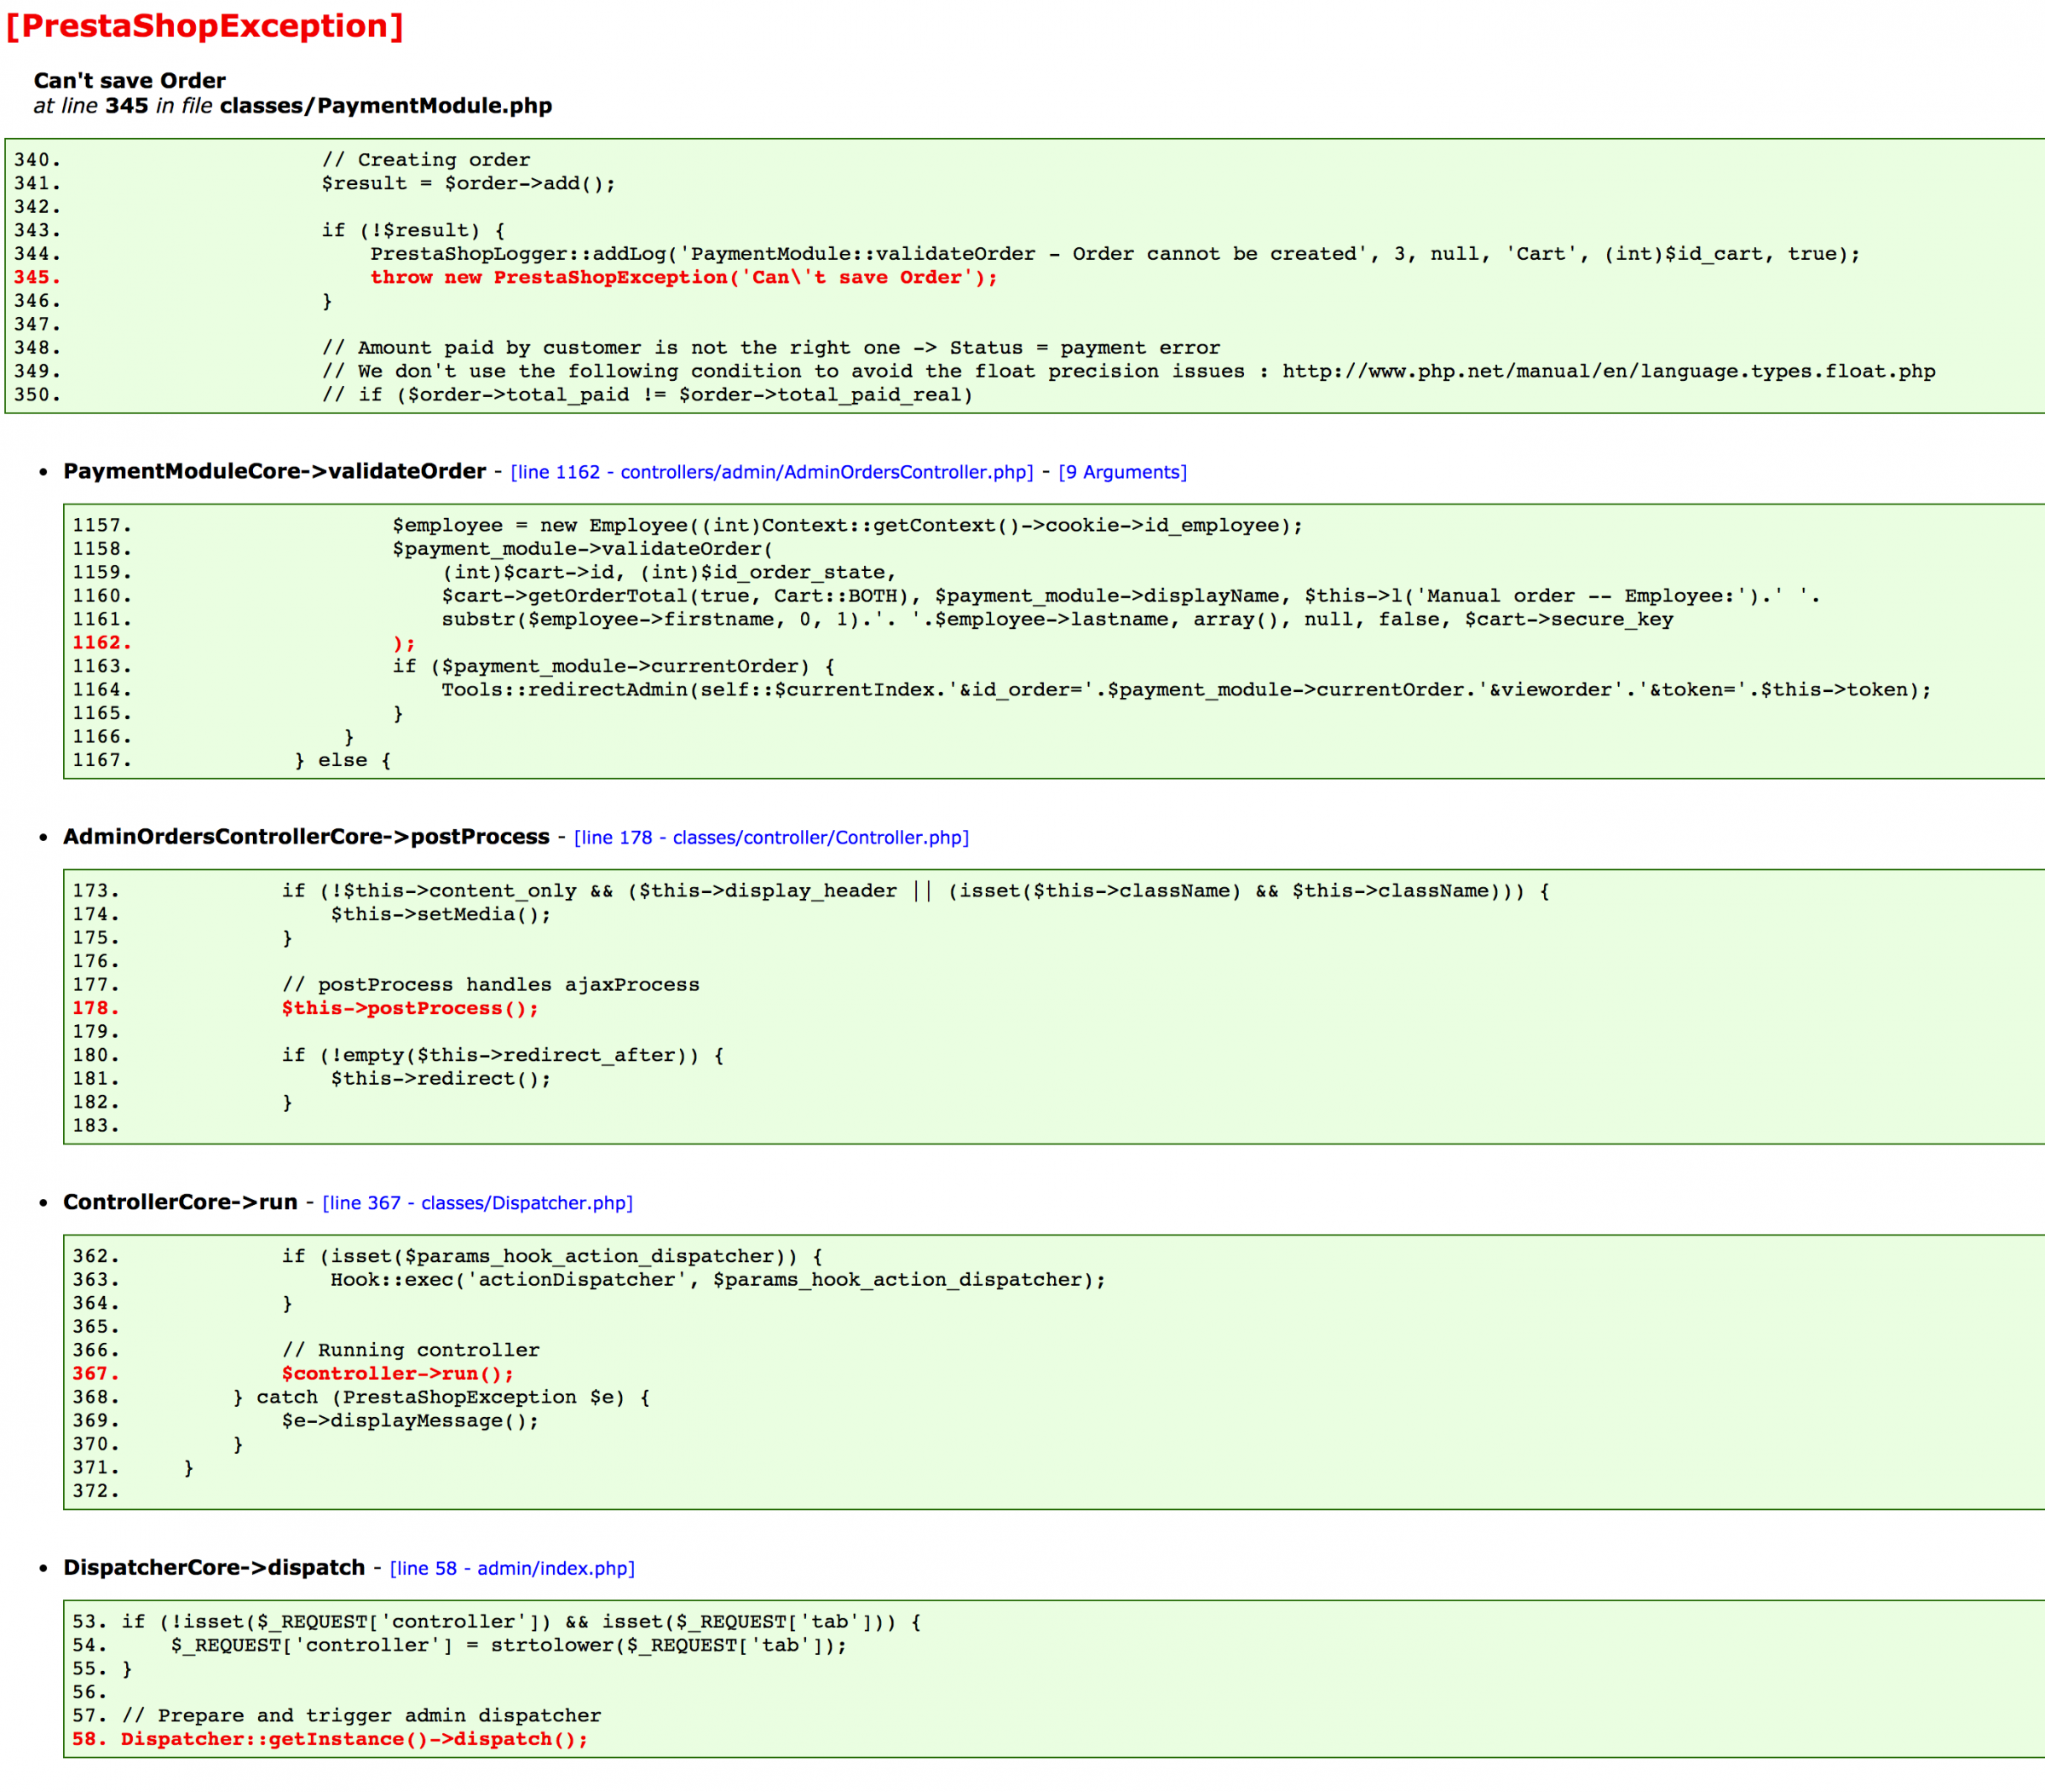The width and height of the screenshot is (2045, 1792).
Task: Open line 178 Controller.php link
Action: point(771,837)
